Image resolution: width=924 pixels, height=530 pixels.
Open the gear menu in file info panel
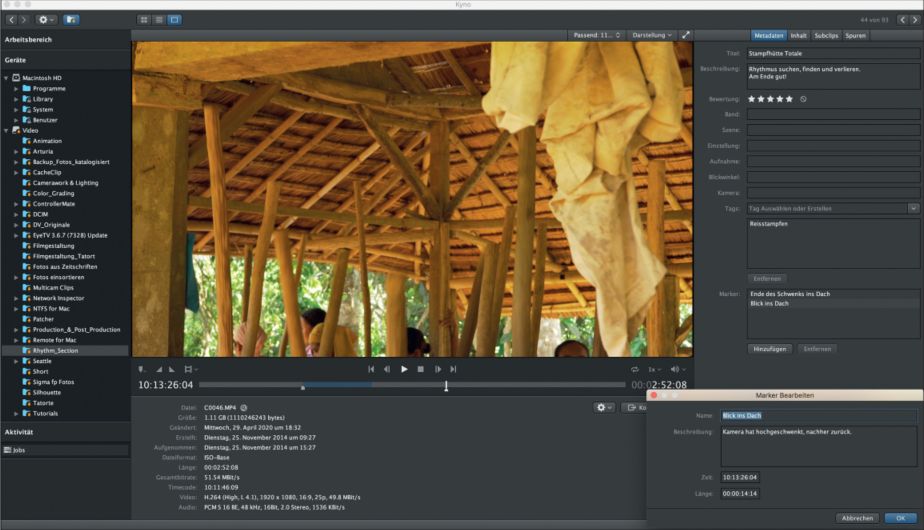[x=603, y=407]
